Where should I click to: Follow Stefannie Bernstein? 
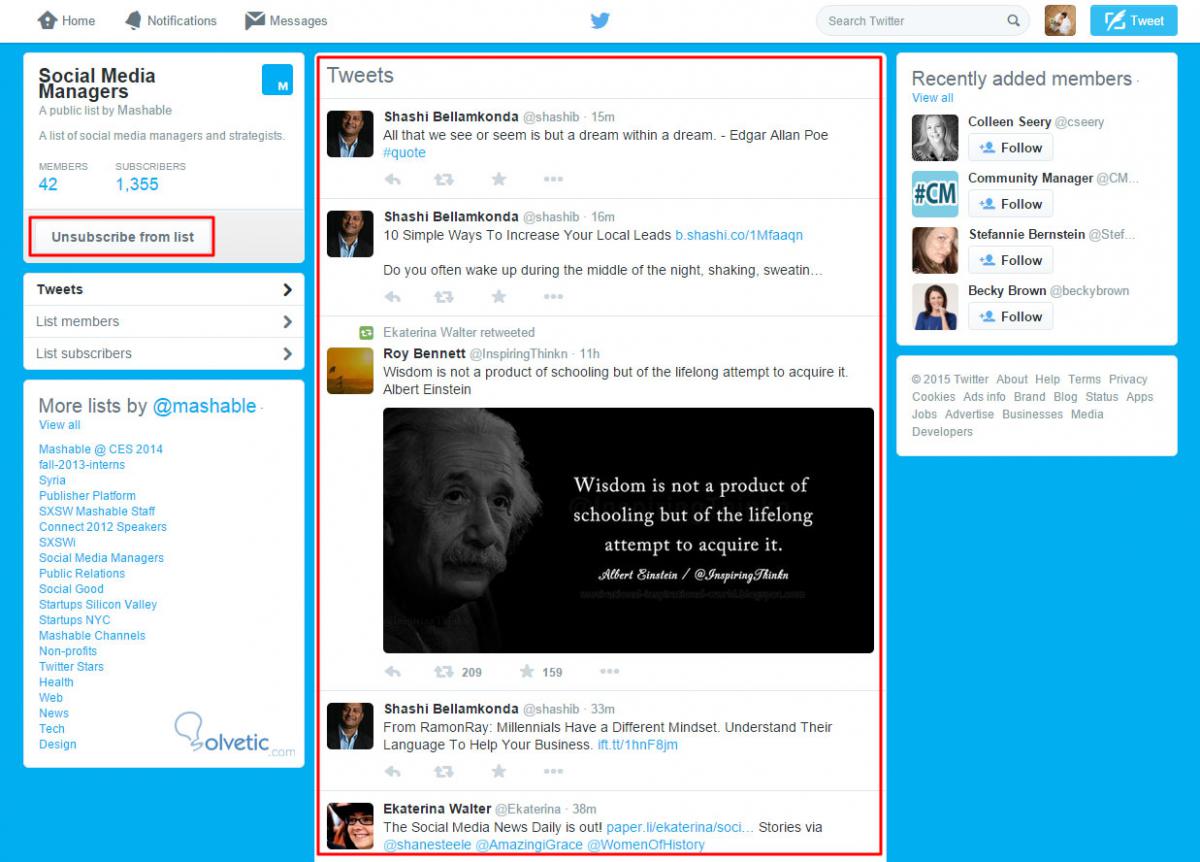tap(1010, 260)
